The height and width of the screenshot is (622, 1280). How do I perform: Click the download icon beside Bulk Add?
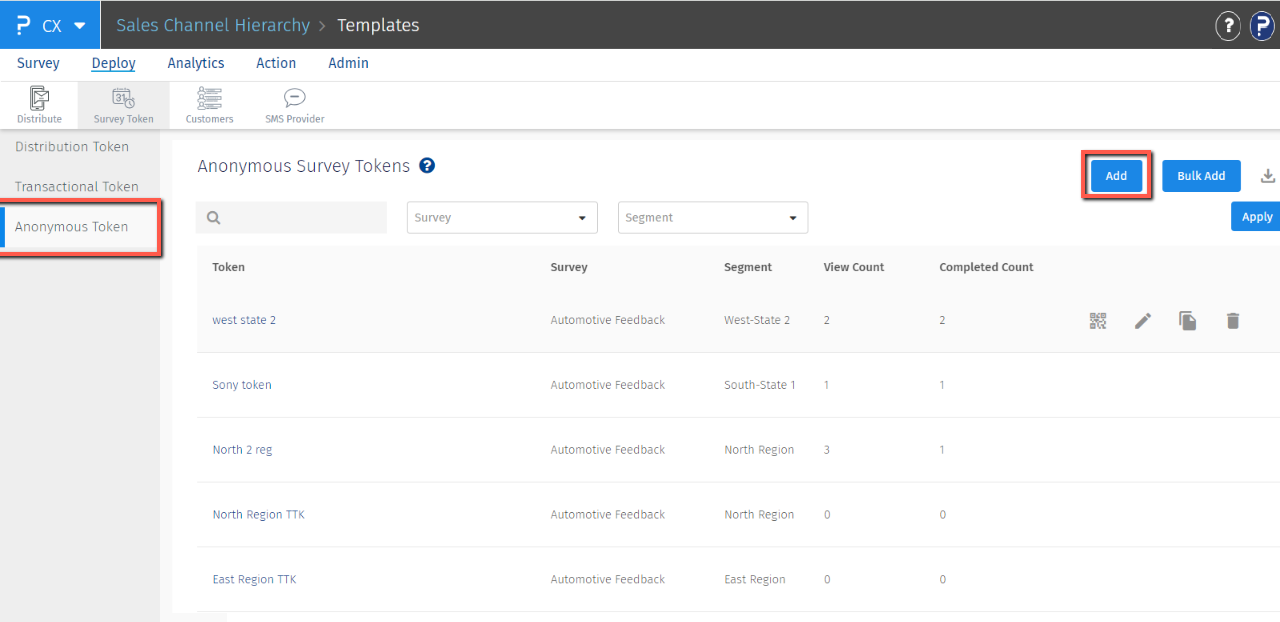[x=1267, y=176]
